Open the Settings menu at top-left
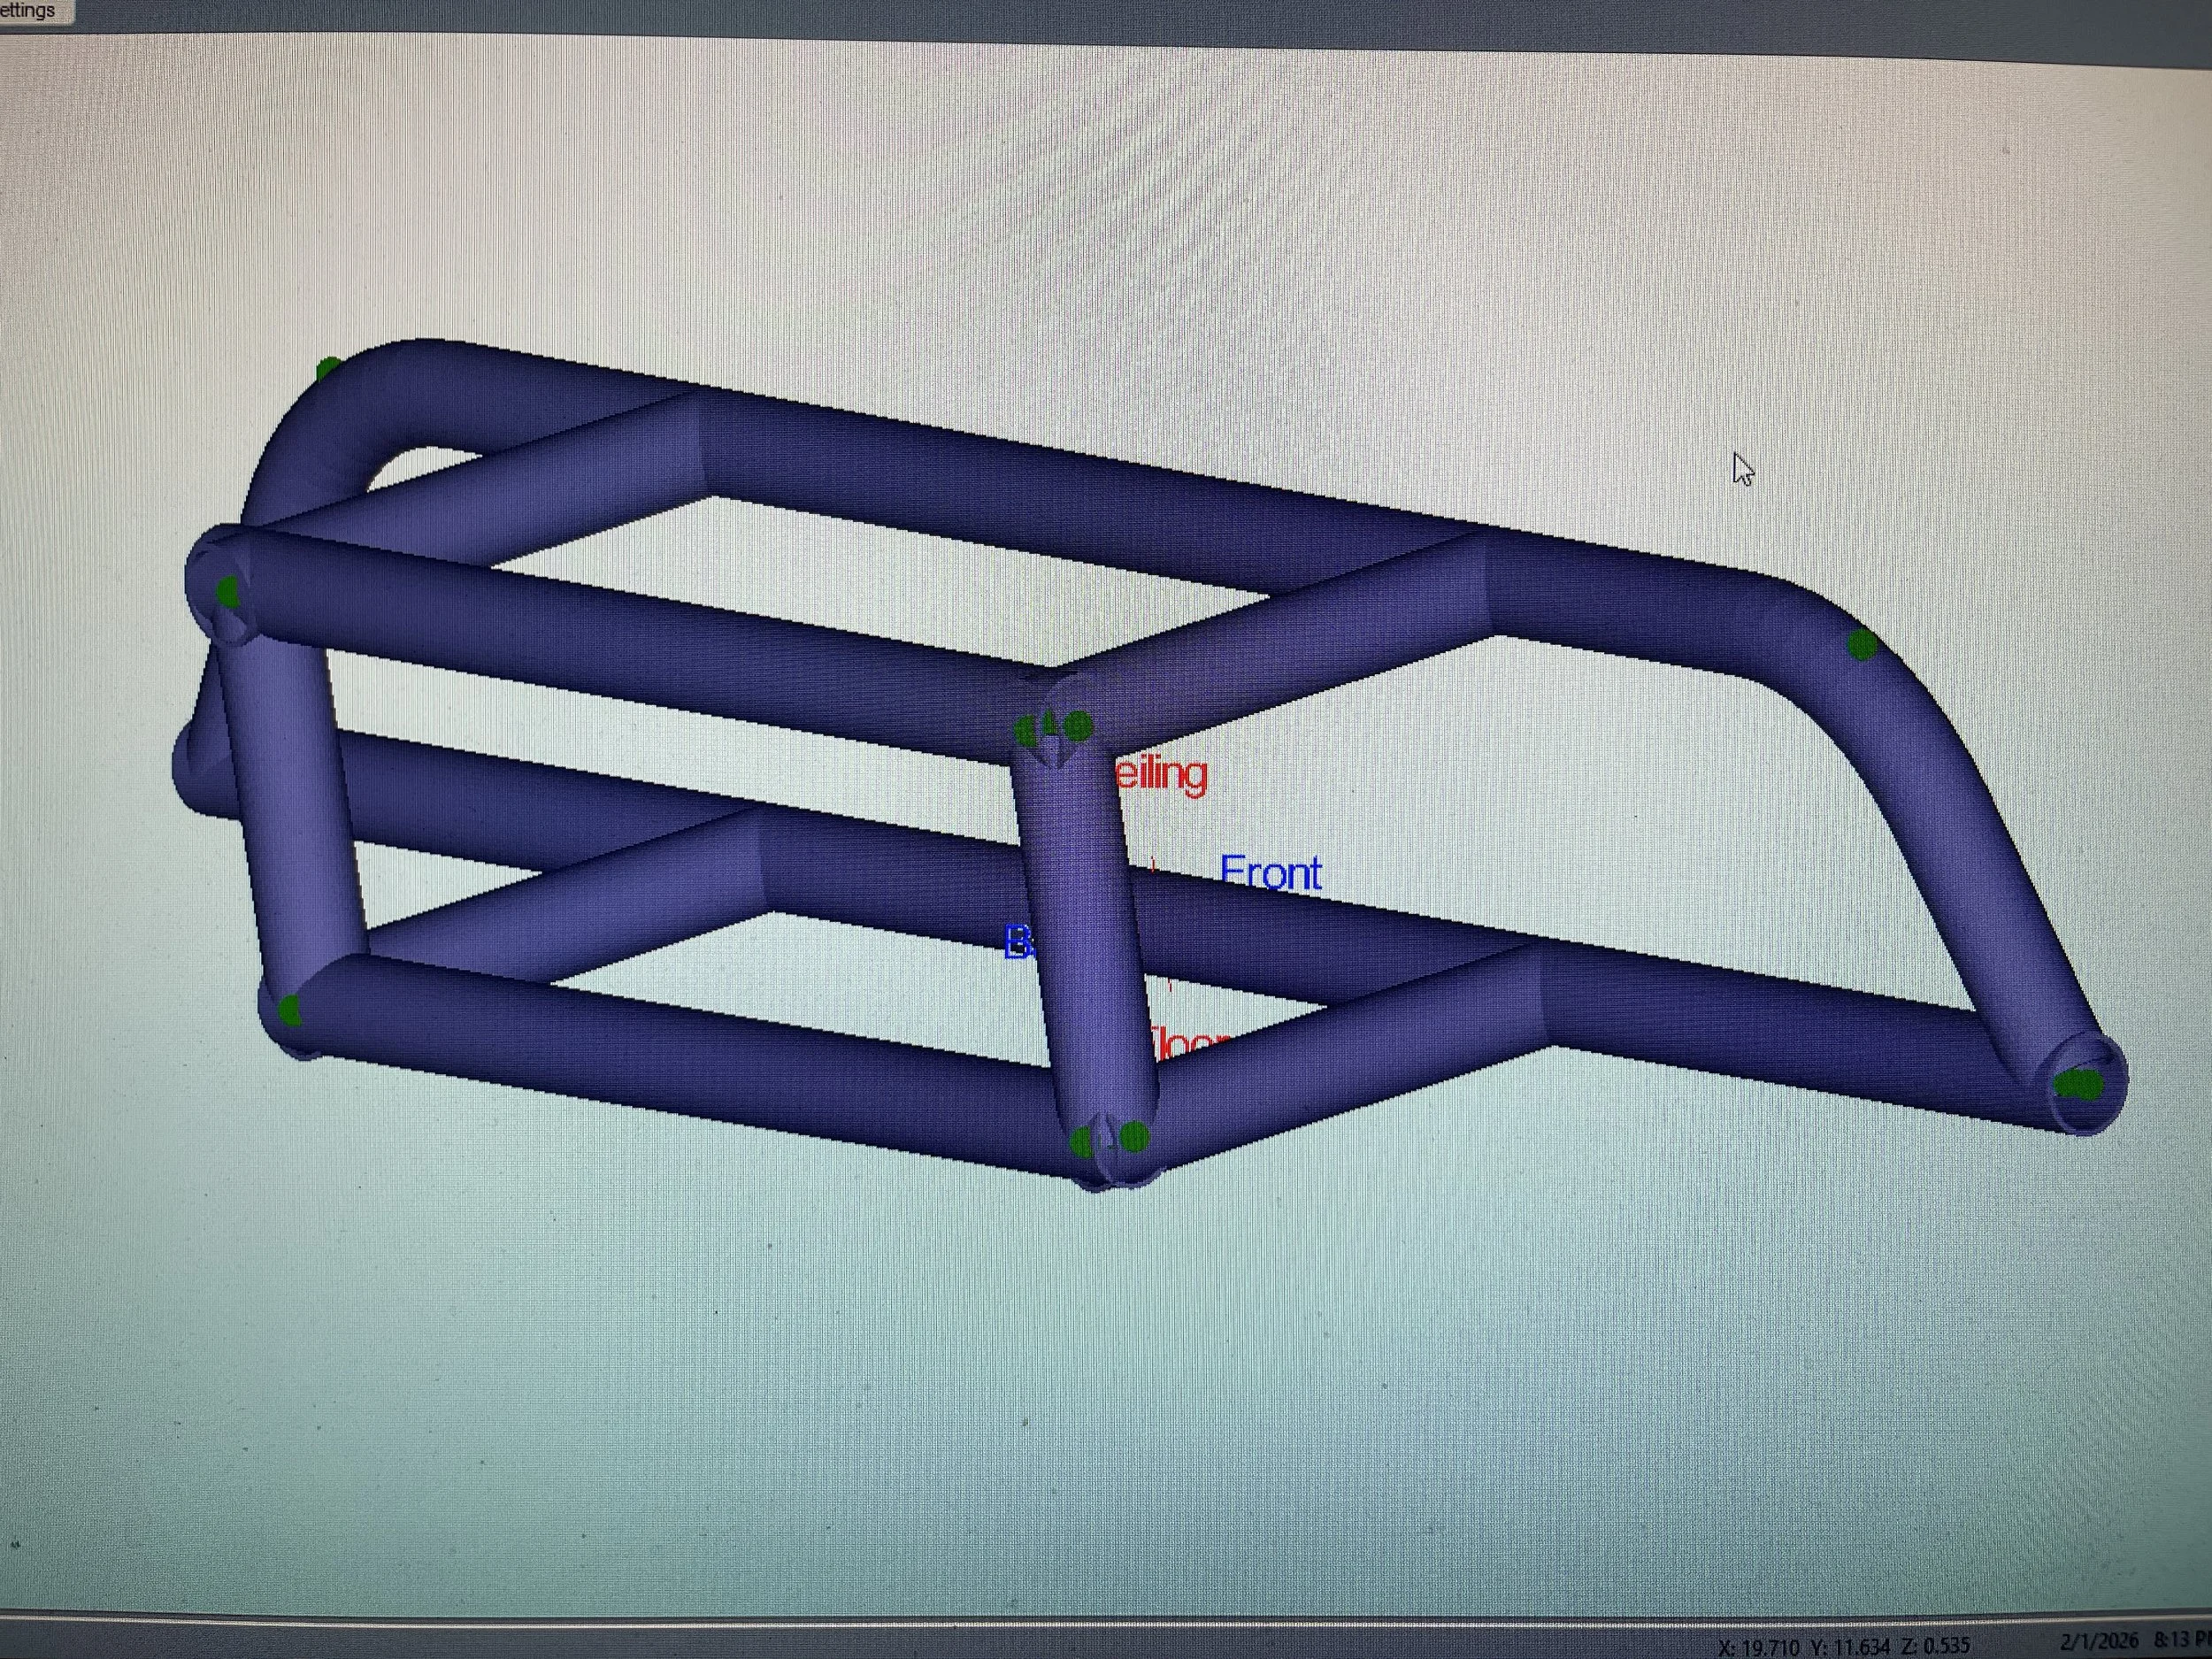The image size is (2212, 1659). coord(28,11)
